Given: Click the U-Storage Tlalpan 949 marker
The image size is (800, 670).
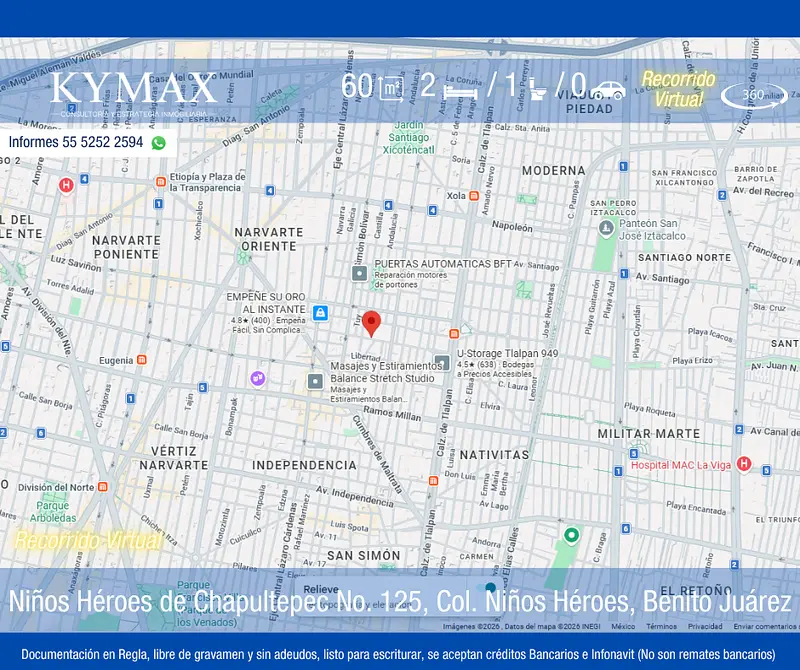Looking at the screenshot, I should [x=442, y=363].
